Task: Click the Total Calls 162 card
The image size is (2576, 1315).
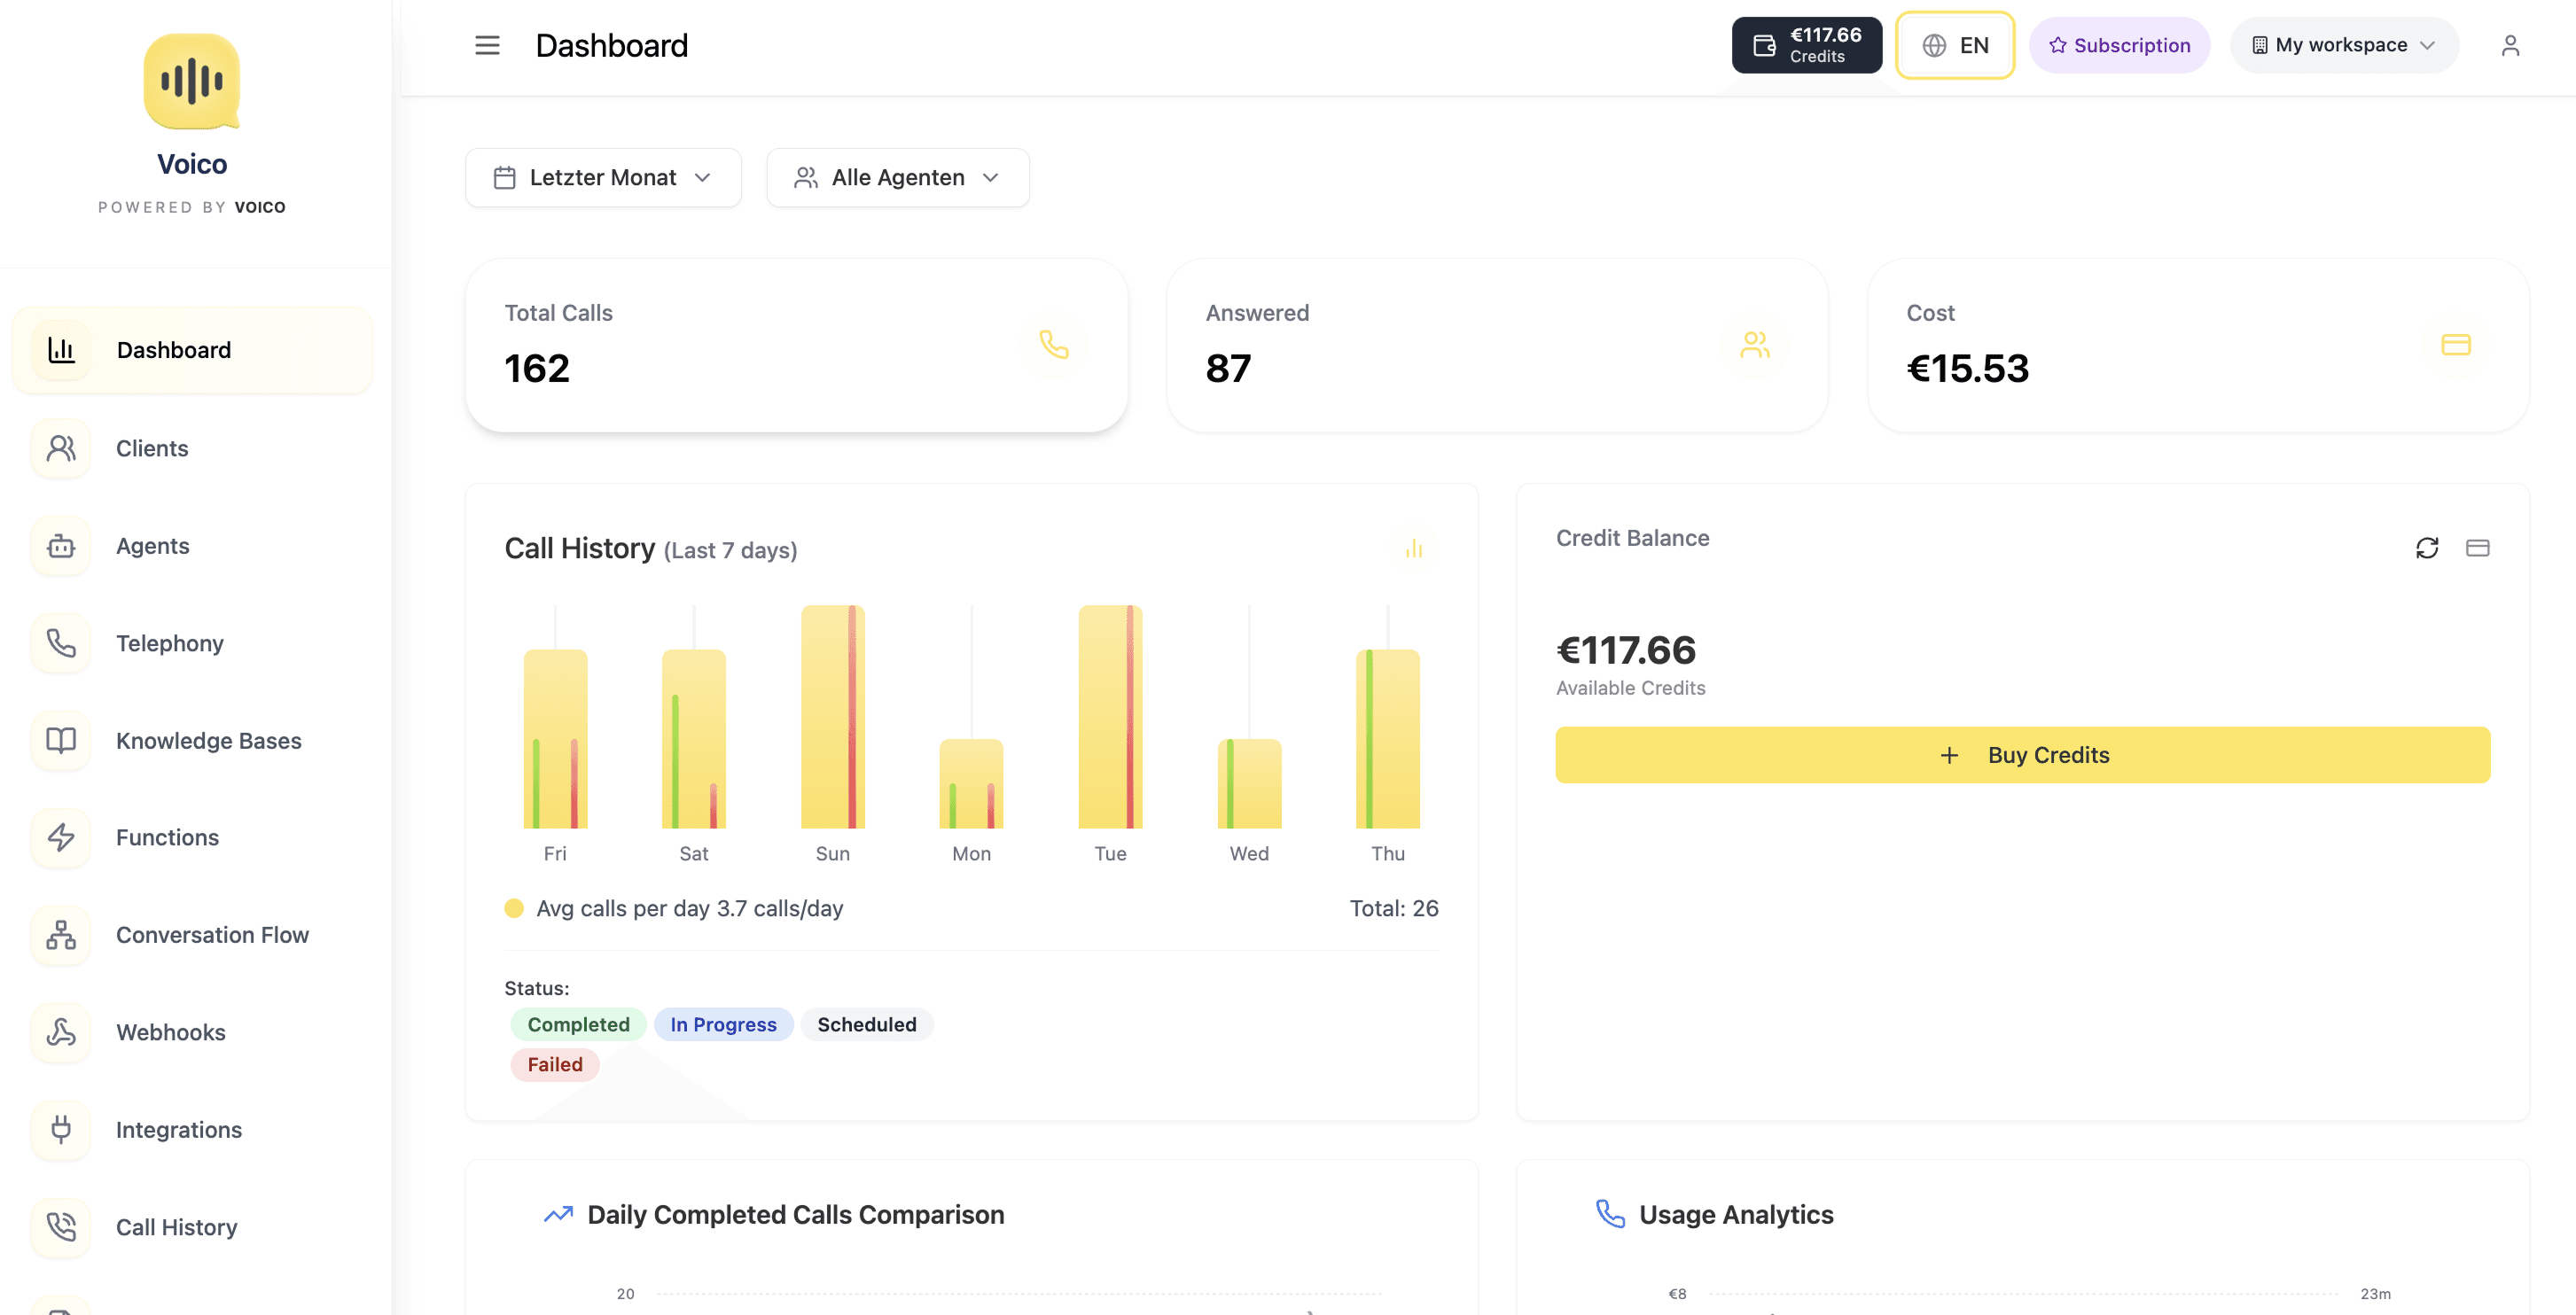Action: pos(797,345)
